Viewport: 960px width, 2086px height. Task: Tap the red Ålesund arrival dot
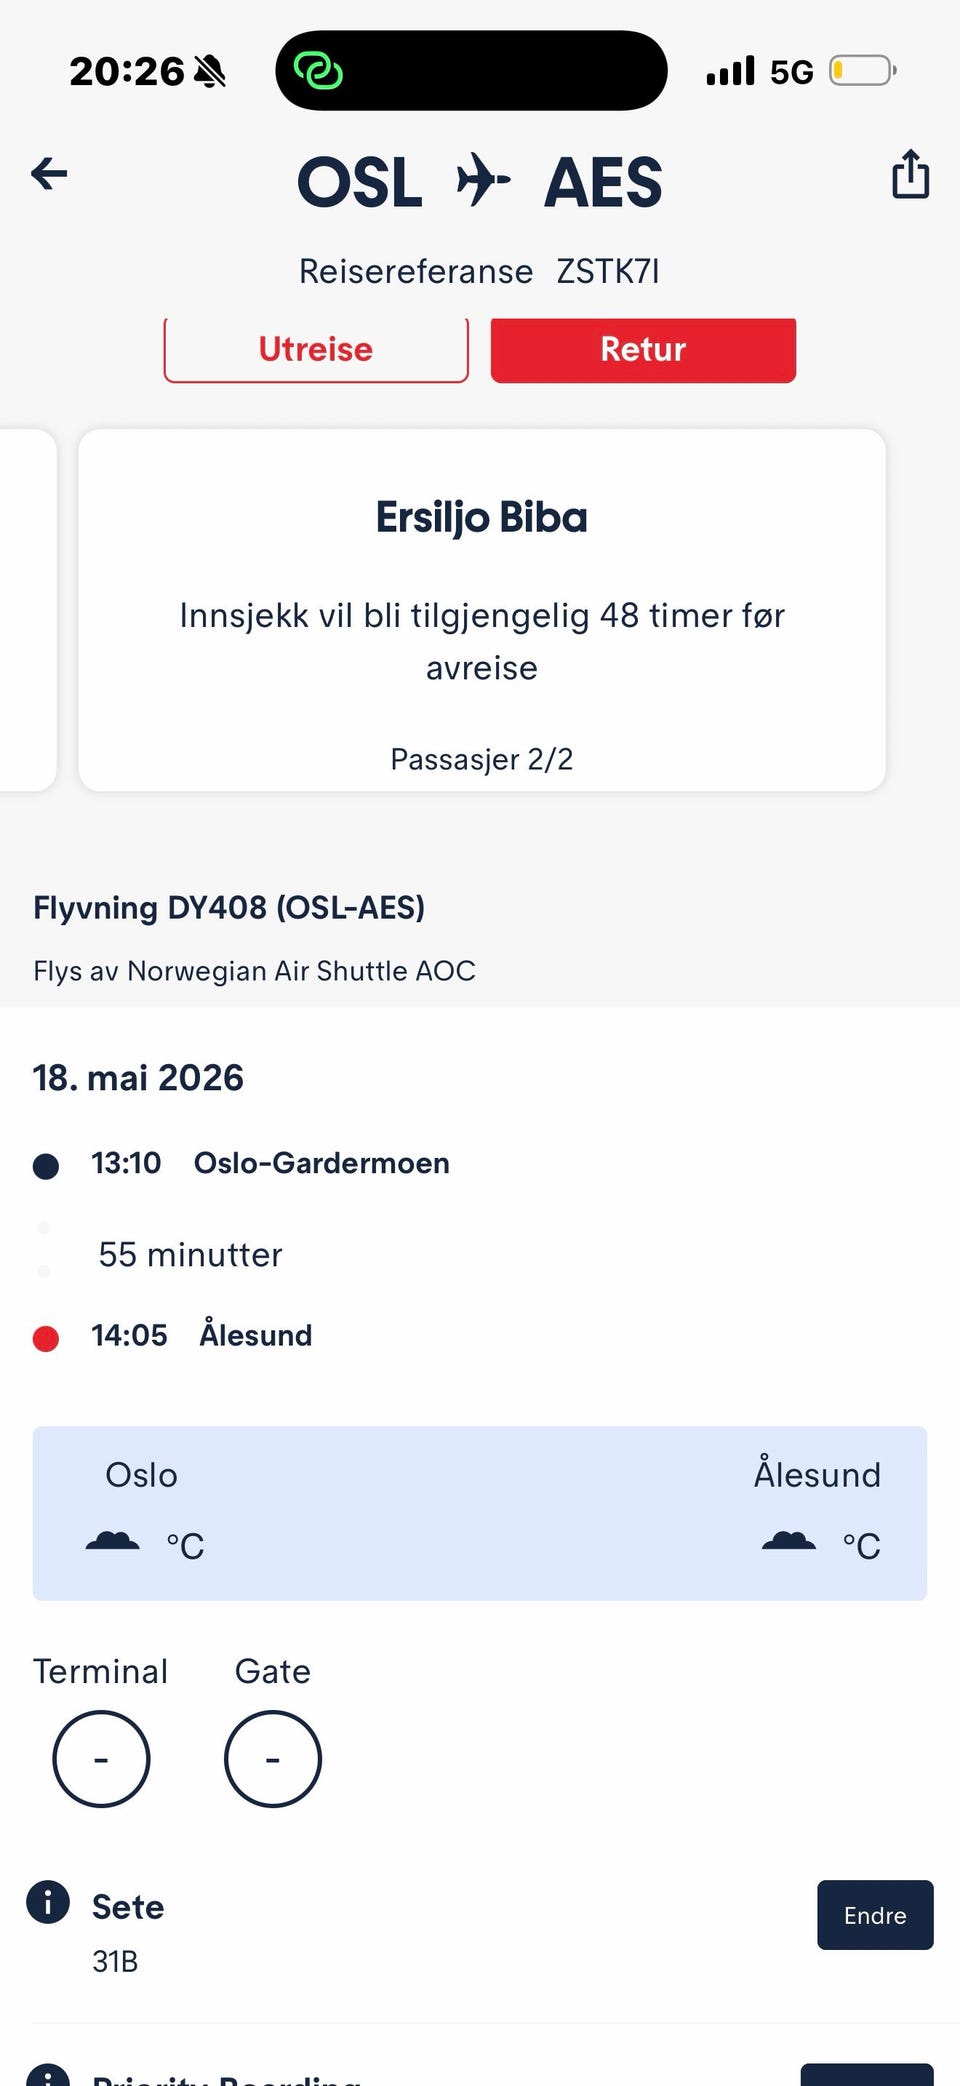click(x=46, y=1338)
